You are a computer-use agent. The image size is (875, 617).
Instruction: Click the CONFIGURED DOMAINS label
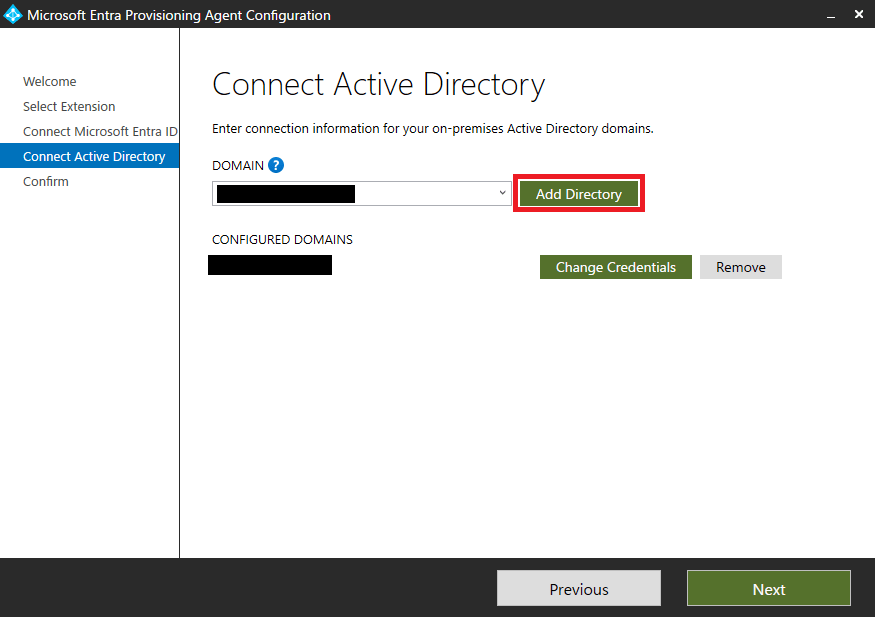[x=282, y=240]
